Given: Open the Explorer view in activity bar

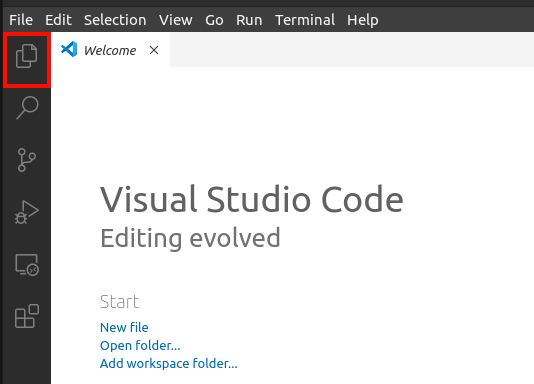Looking at the screenshot, I should point(27,56).
